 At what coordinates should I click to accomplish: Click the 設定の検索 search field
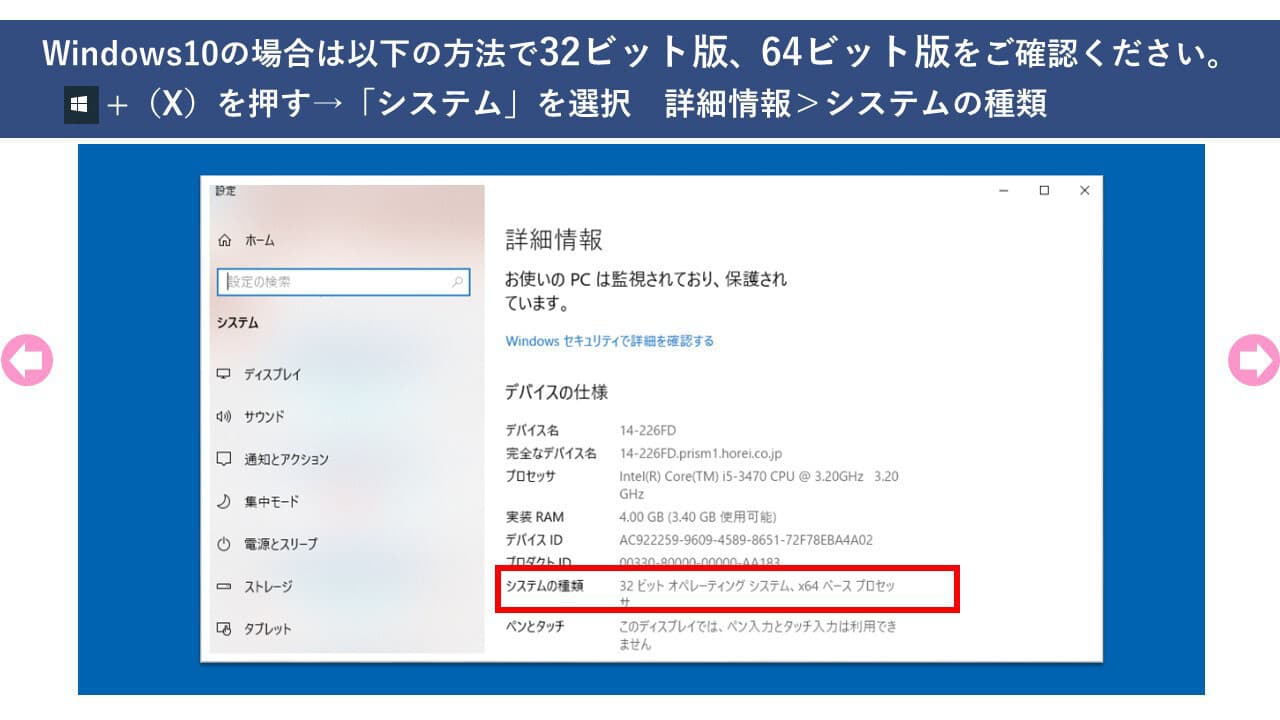pos(343,282)
